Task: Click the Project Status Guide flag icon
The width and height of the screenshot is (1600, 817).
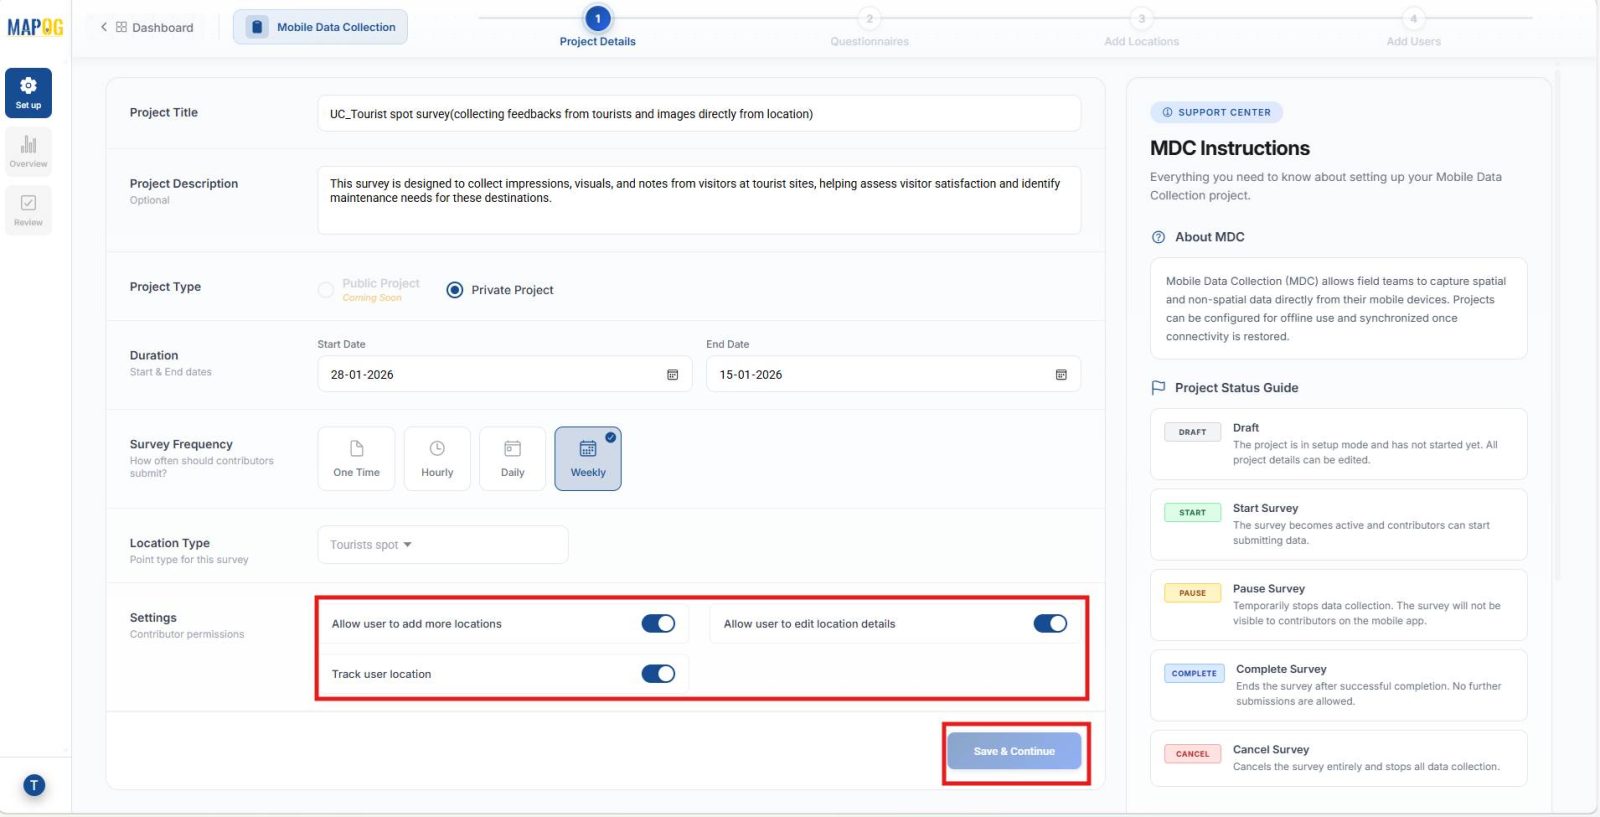Action: coord(1158,388)
